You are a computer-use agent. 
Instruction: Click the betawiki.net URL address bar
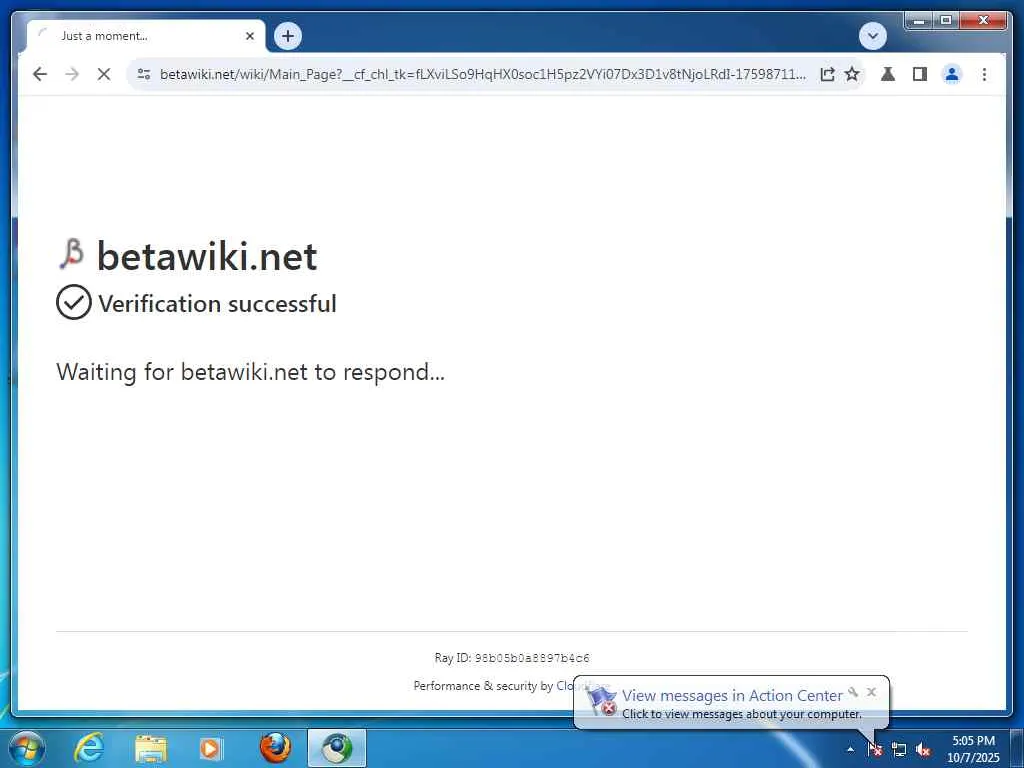coord(482,74)
